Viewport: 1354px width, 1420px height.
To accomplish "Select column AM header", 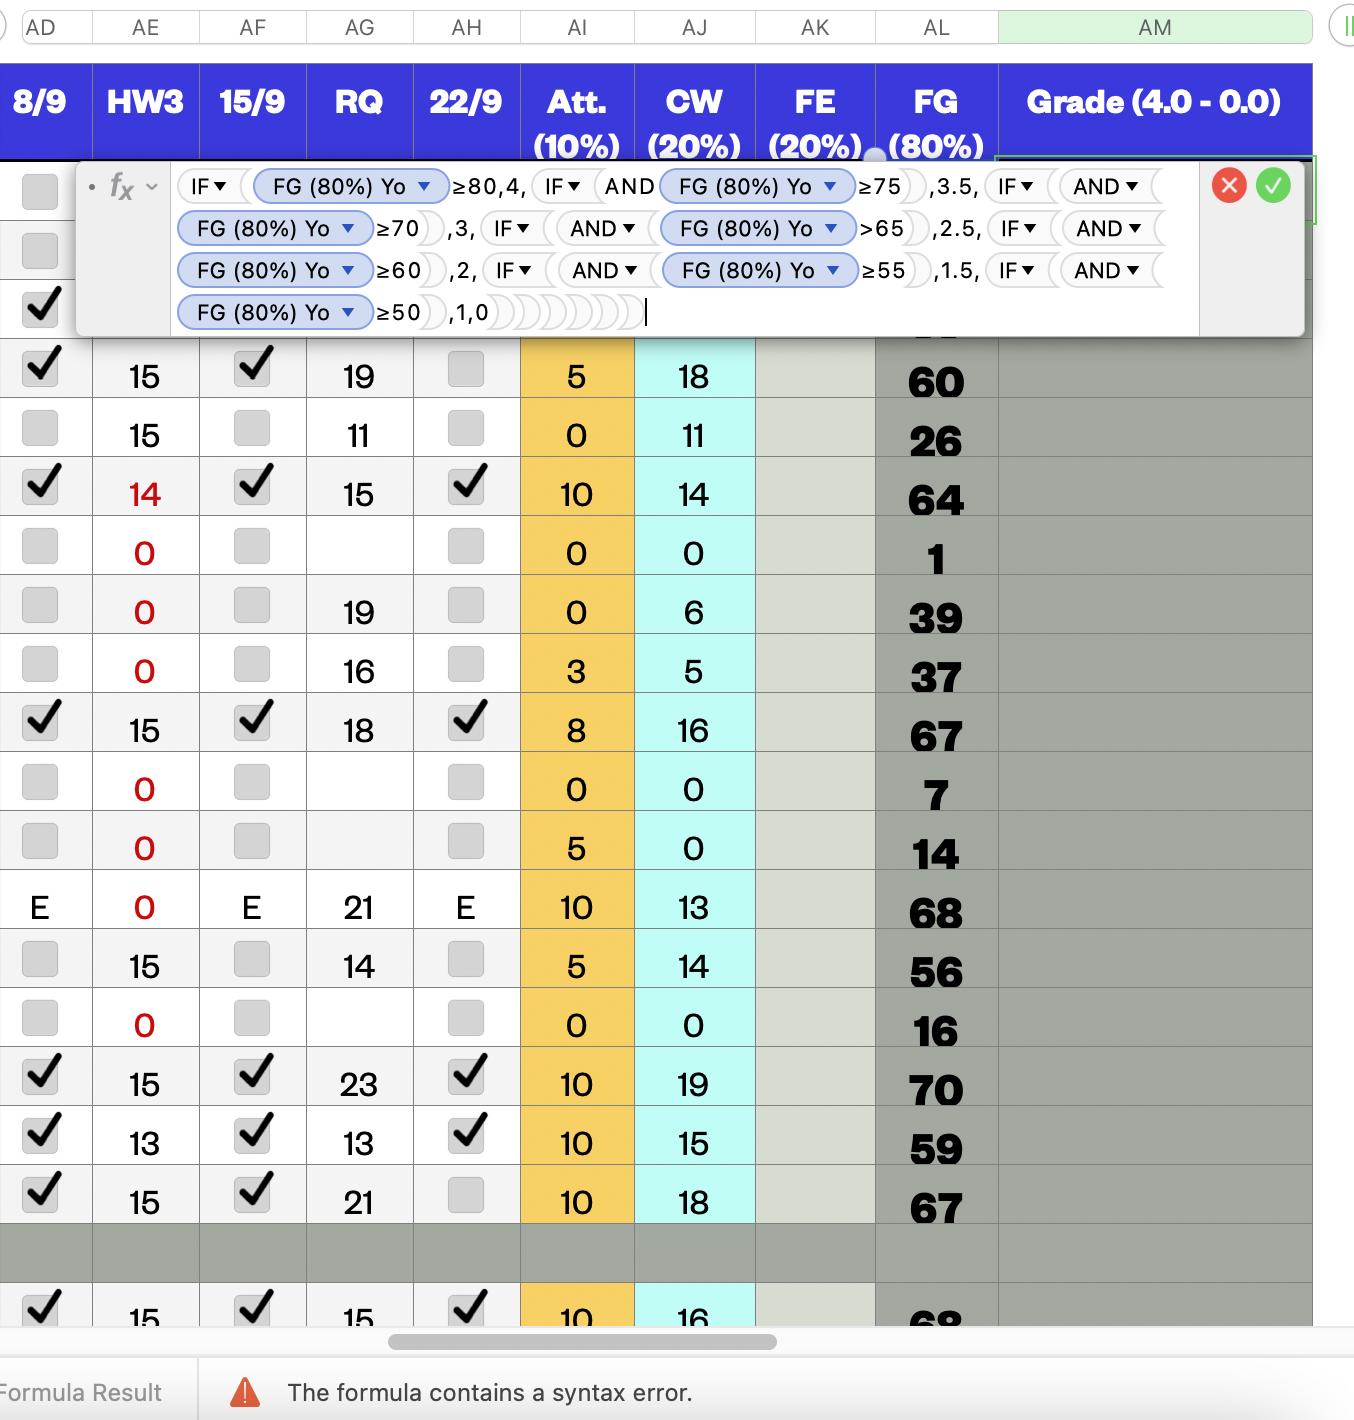I will [x=1155, y=28].
